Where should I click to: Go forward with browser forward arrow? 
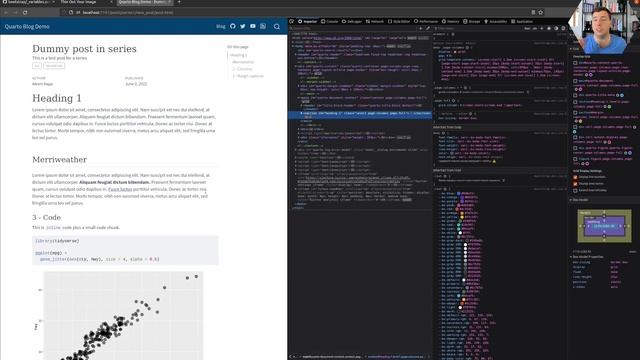click(16, 13)
